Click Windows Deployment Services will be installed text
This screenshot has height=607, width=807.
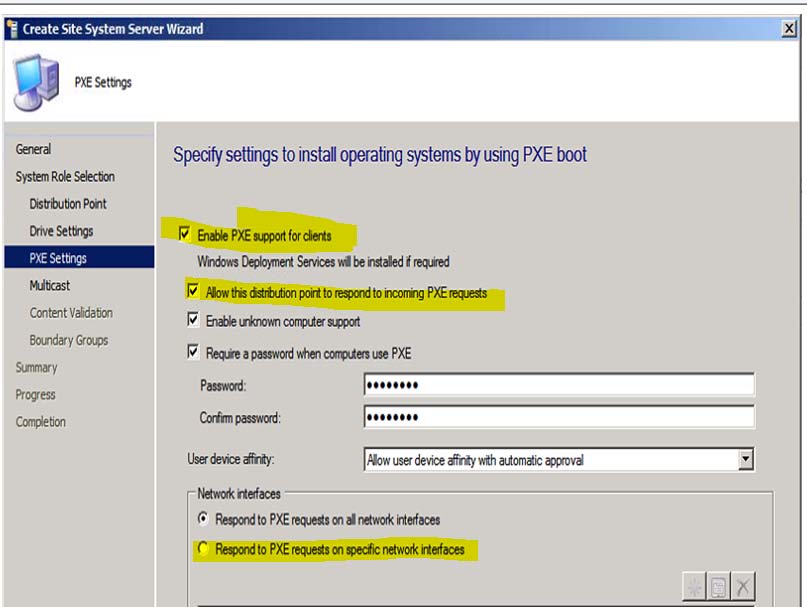pos(323,262)
